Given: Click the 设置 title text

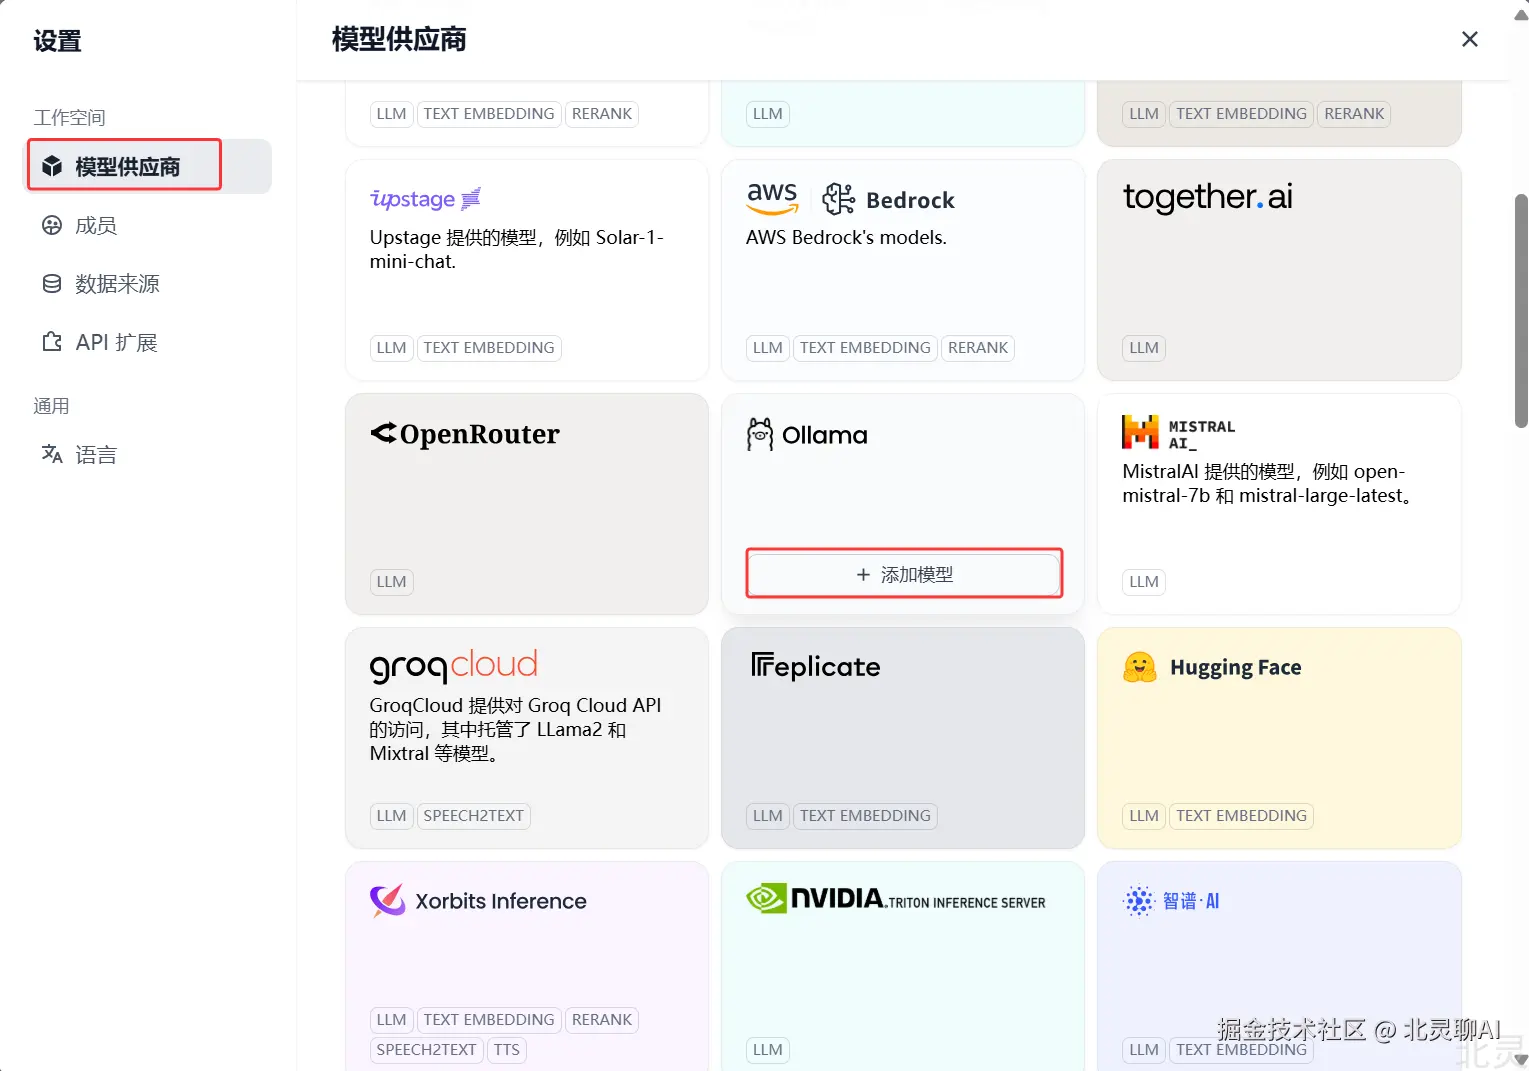Looking at the screenshot, I should 57,41.
